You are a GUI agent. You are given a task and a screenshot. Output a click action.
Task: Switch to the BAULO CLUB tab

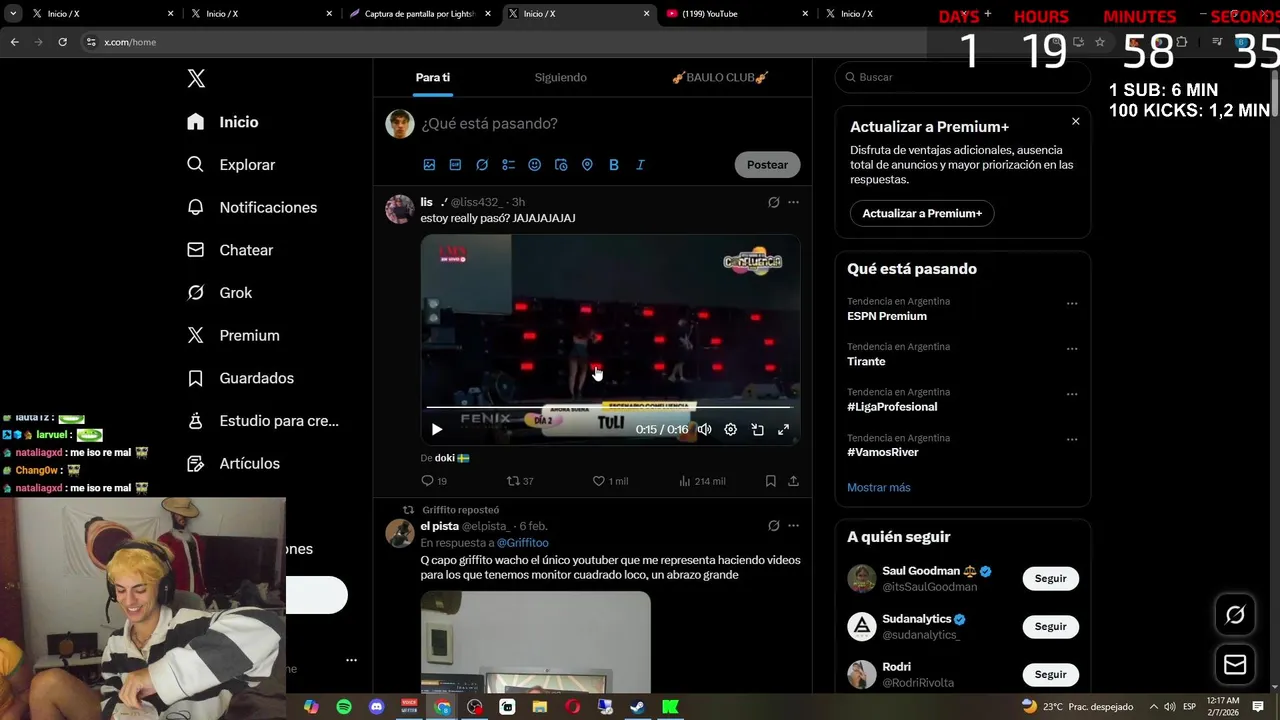pos(720,77)
